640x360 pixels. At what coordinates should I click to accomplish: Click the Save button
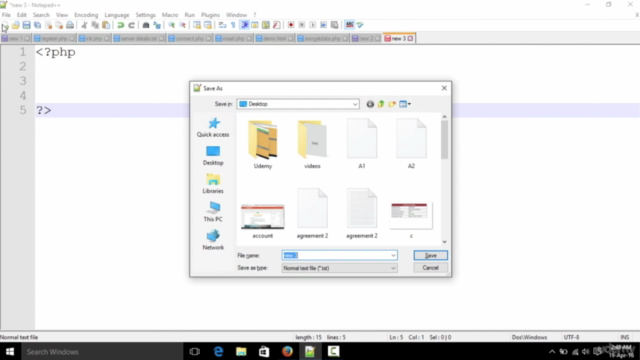(x=431, y=256)
